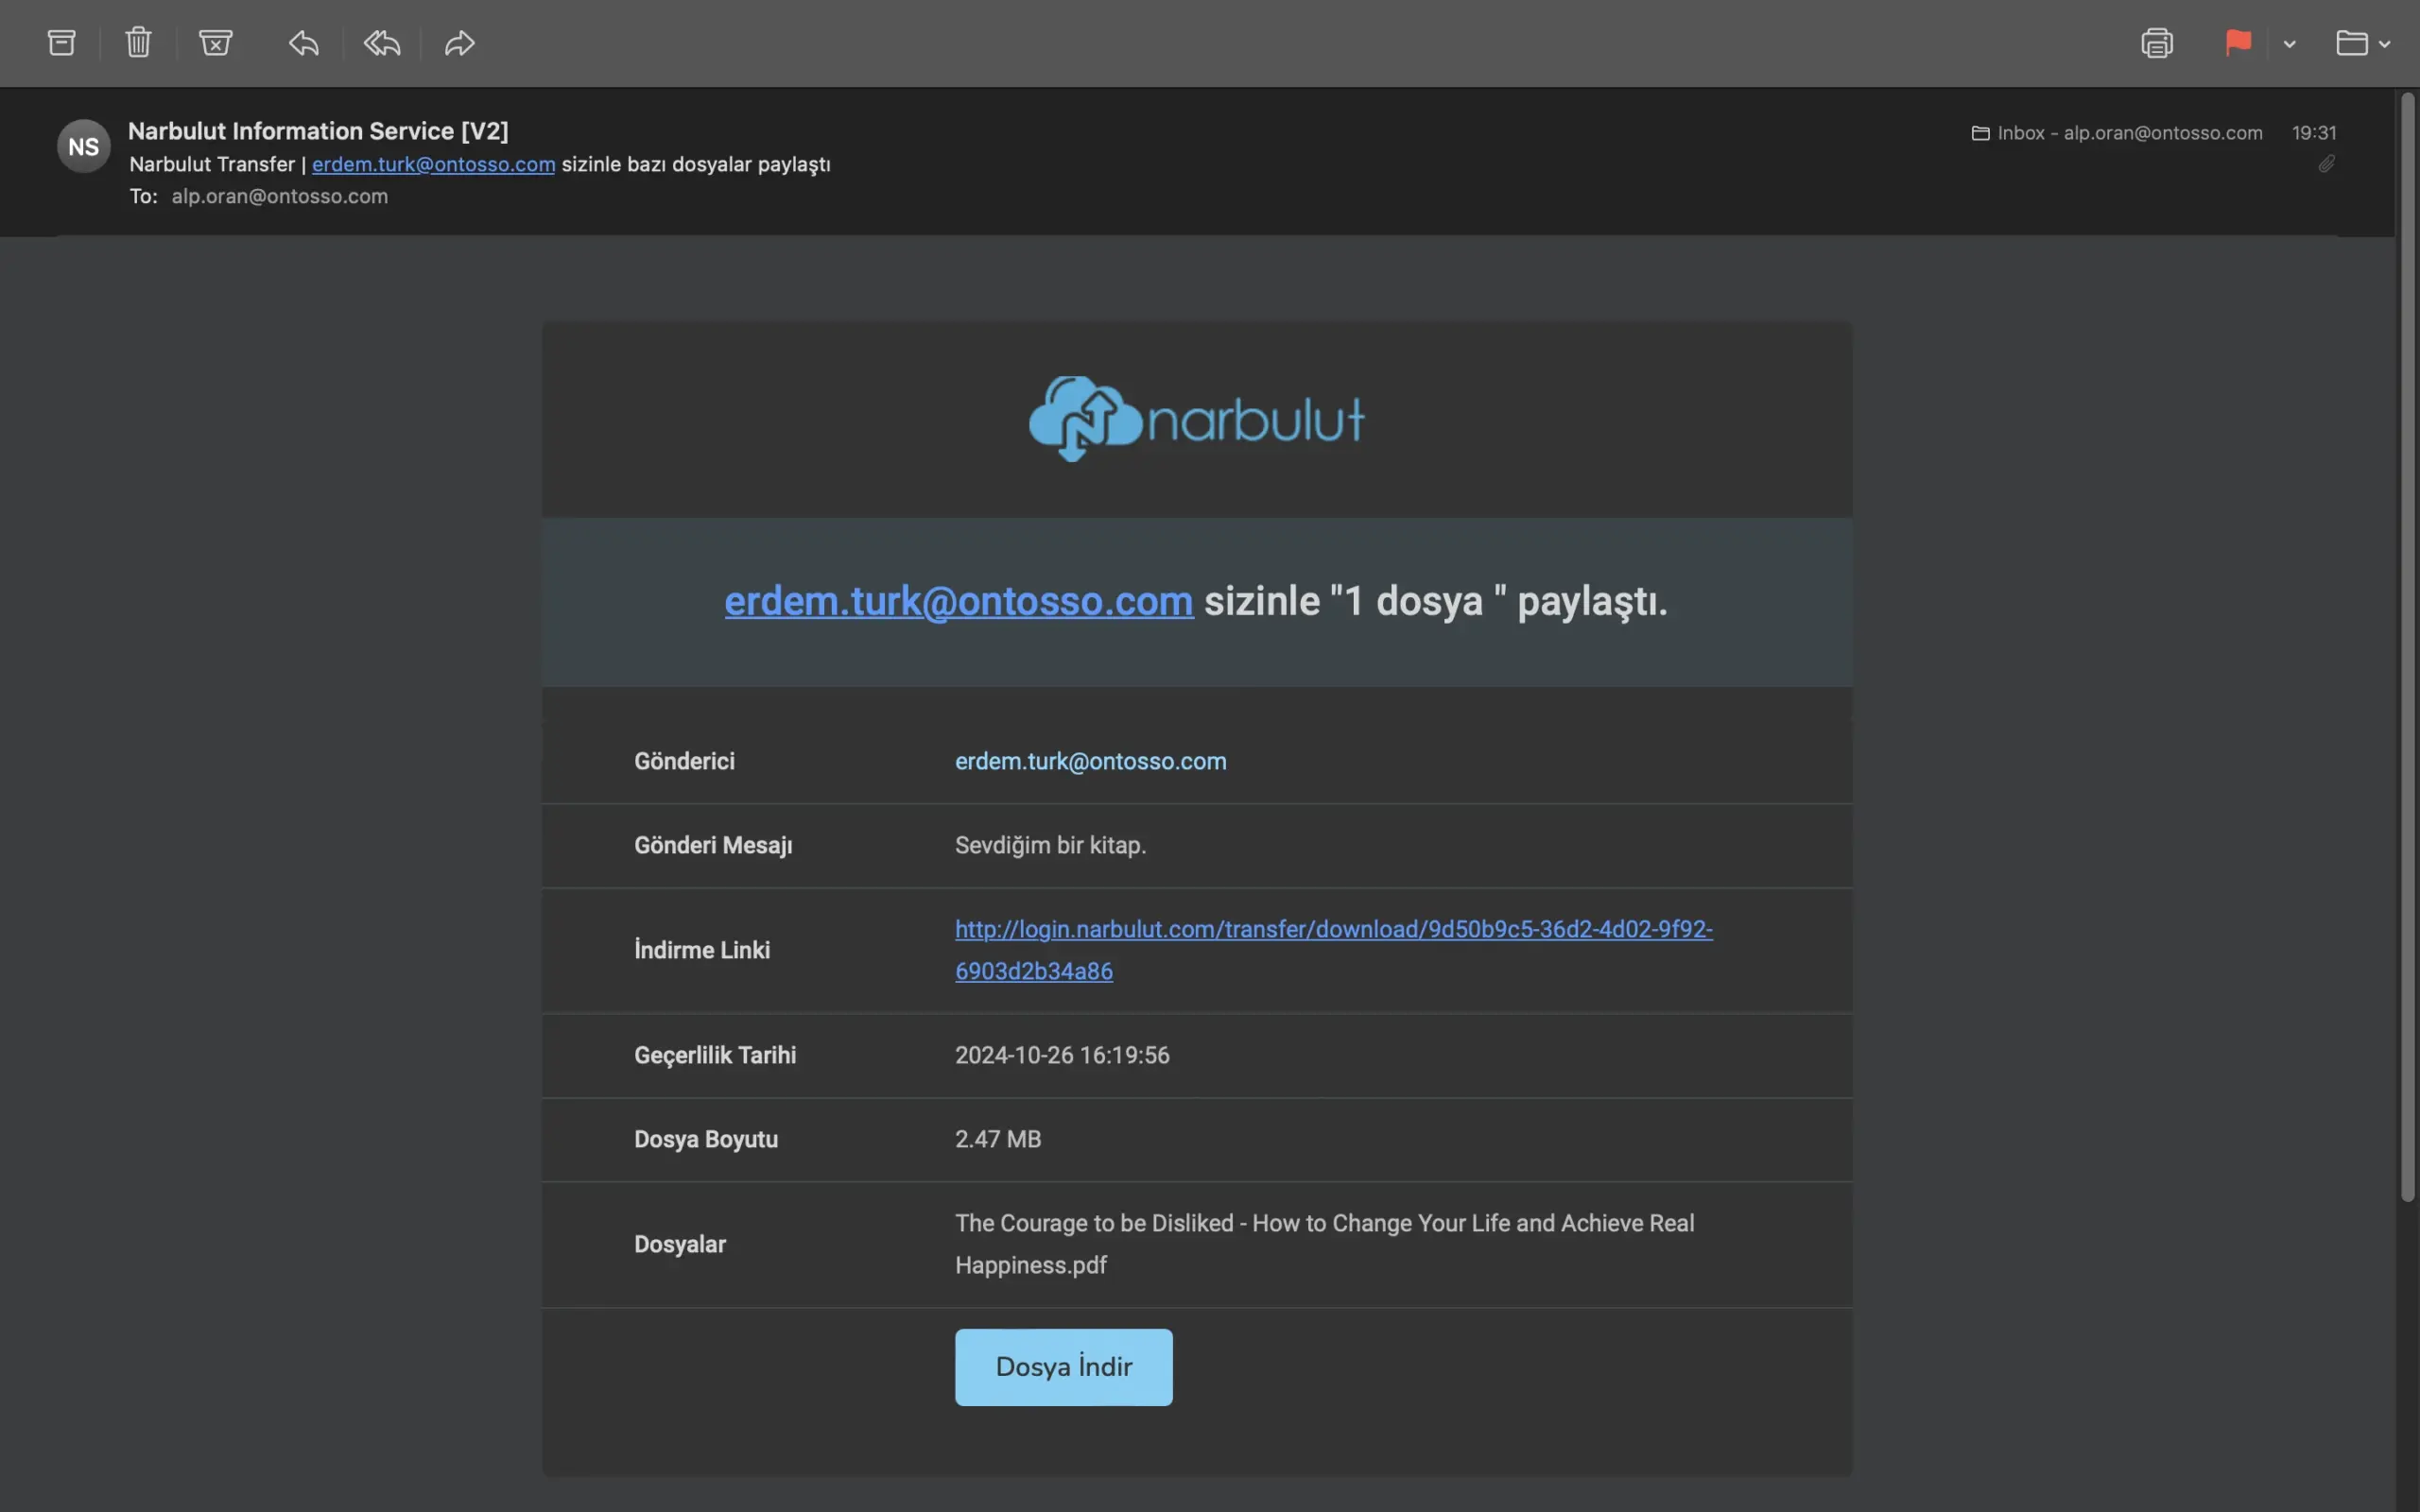Viewport: 2420px width, 1512px height.
Task: Open erdem.turk email link in subject line
Action: (x=433, y=164)
